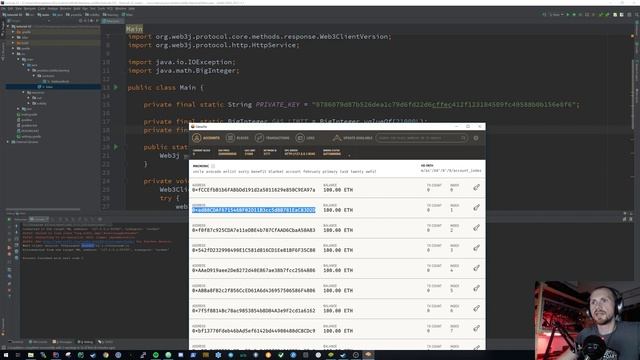Copy mnemonic via icon beside MNEMONIC label
The width and height of the screenshot is (640, 360).
pos(213,166)
